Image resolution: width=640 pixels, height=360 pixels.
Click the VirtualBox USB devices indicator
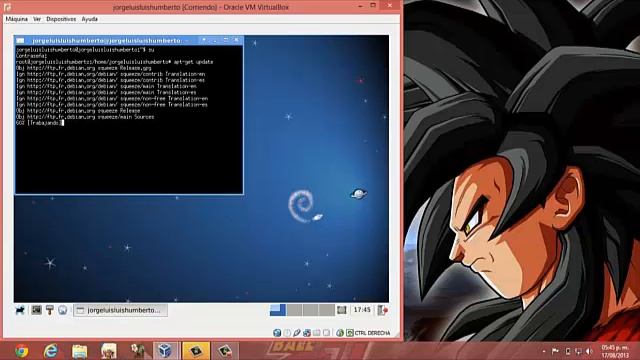click(x=297, y=333)
